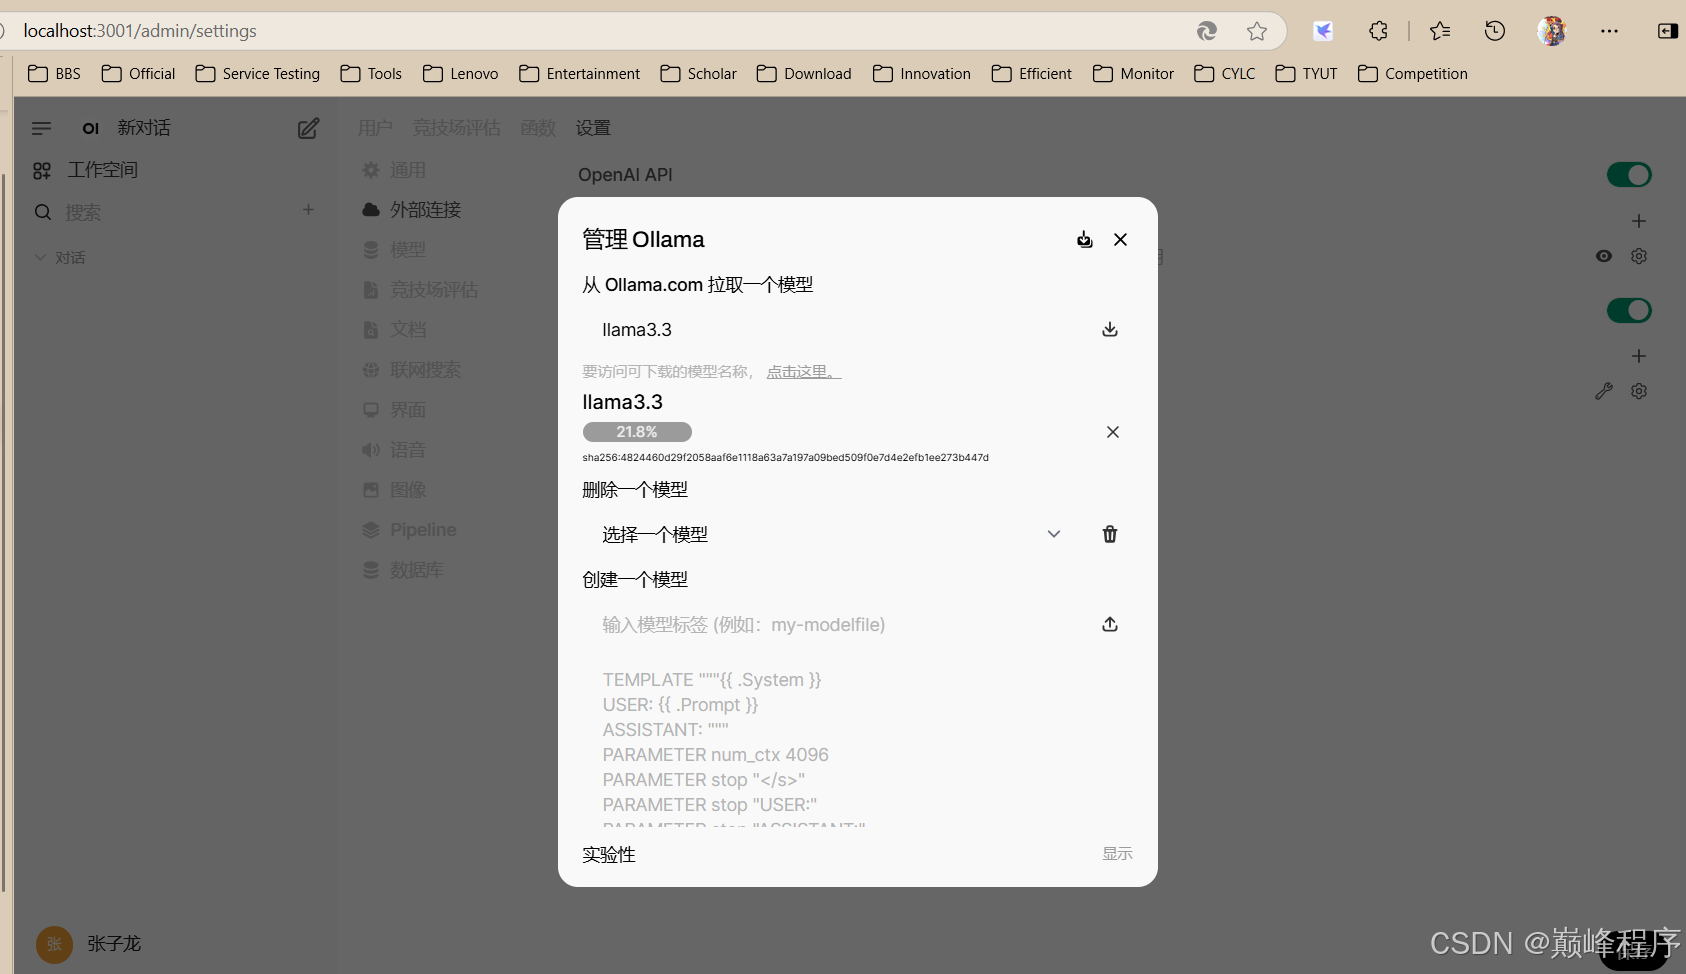Click 新对话 to start new chat
Image resolution: width=1686 pixels, height=974 pixels.
tap(144, 128)
